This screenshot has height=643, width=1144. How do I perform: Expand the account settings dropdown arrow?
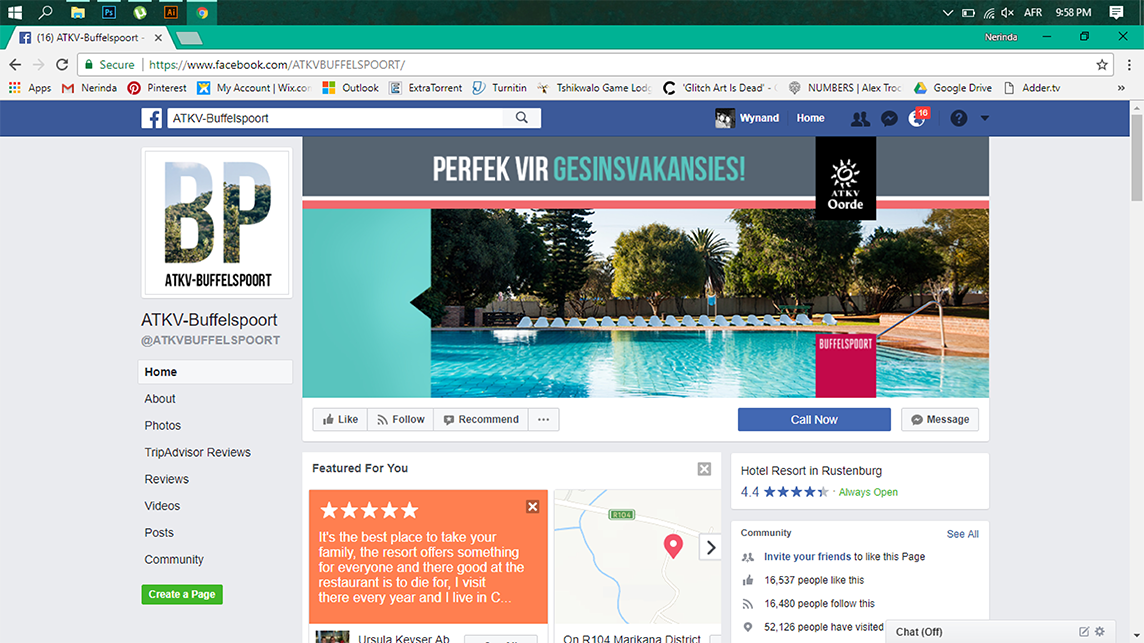tap(984, 118)
